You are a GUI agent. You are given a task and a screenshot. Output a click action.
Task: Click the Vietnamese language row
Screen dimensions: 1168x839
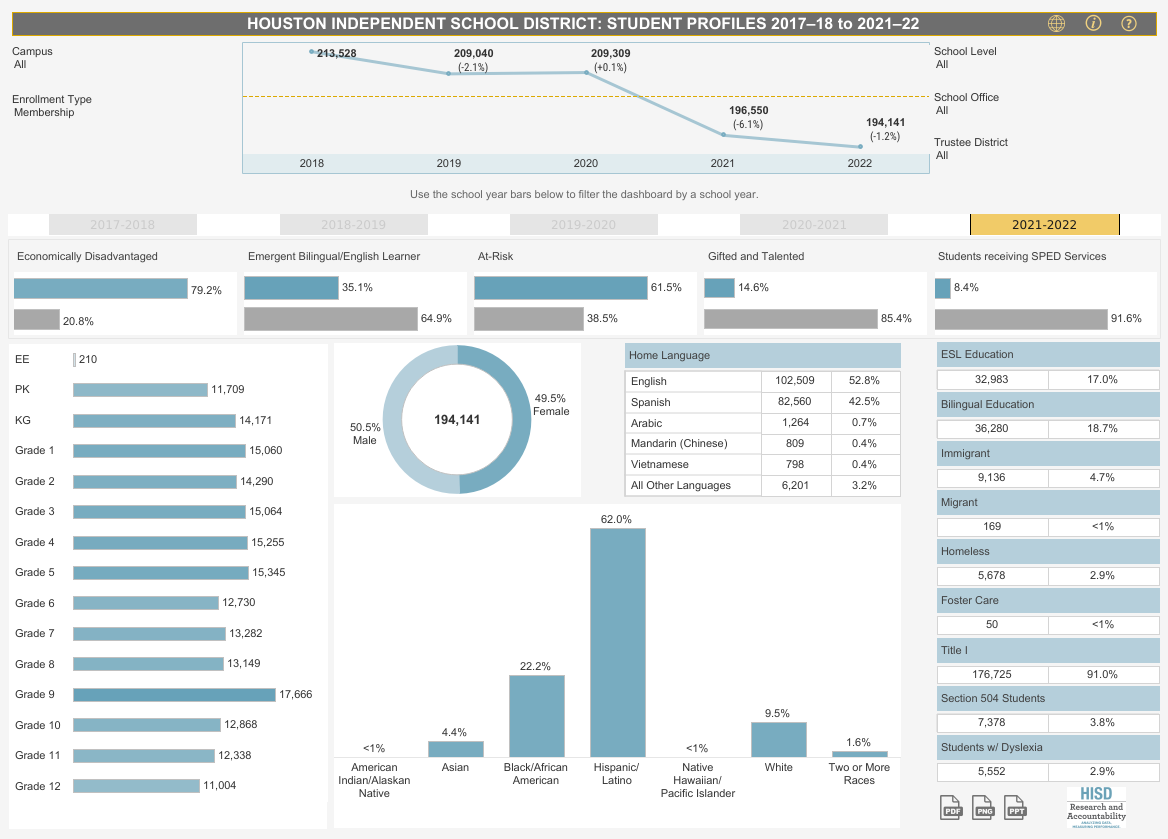point(763,464)
